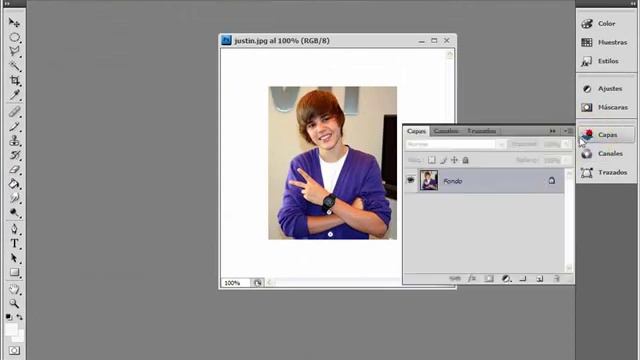
Task: Select the Rectangle shape tool
Action: 14,272
